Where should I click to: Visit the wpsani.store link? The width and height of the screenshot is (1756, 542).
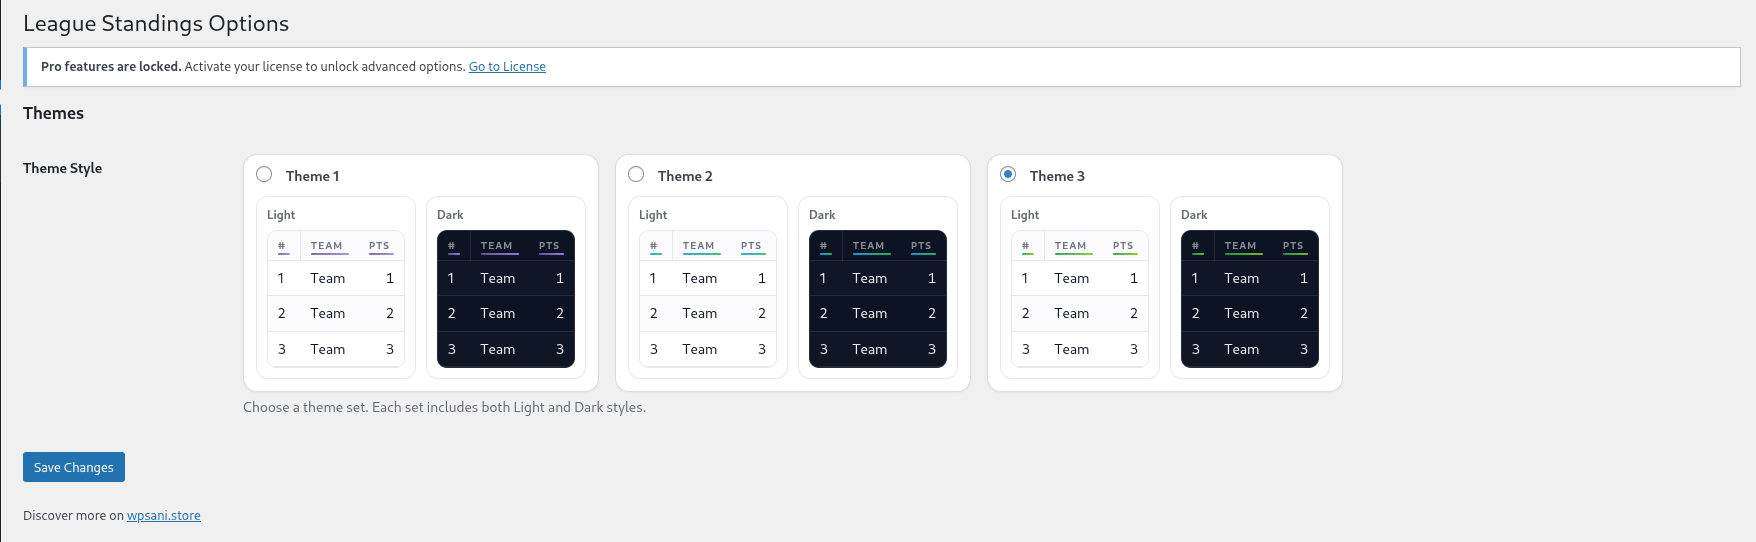point(164,516)
